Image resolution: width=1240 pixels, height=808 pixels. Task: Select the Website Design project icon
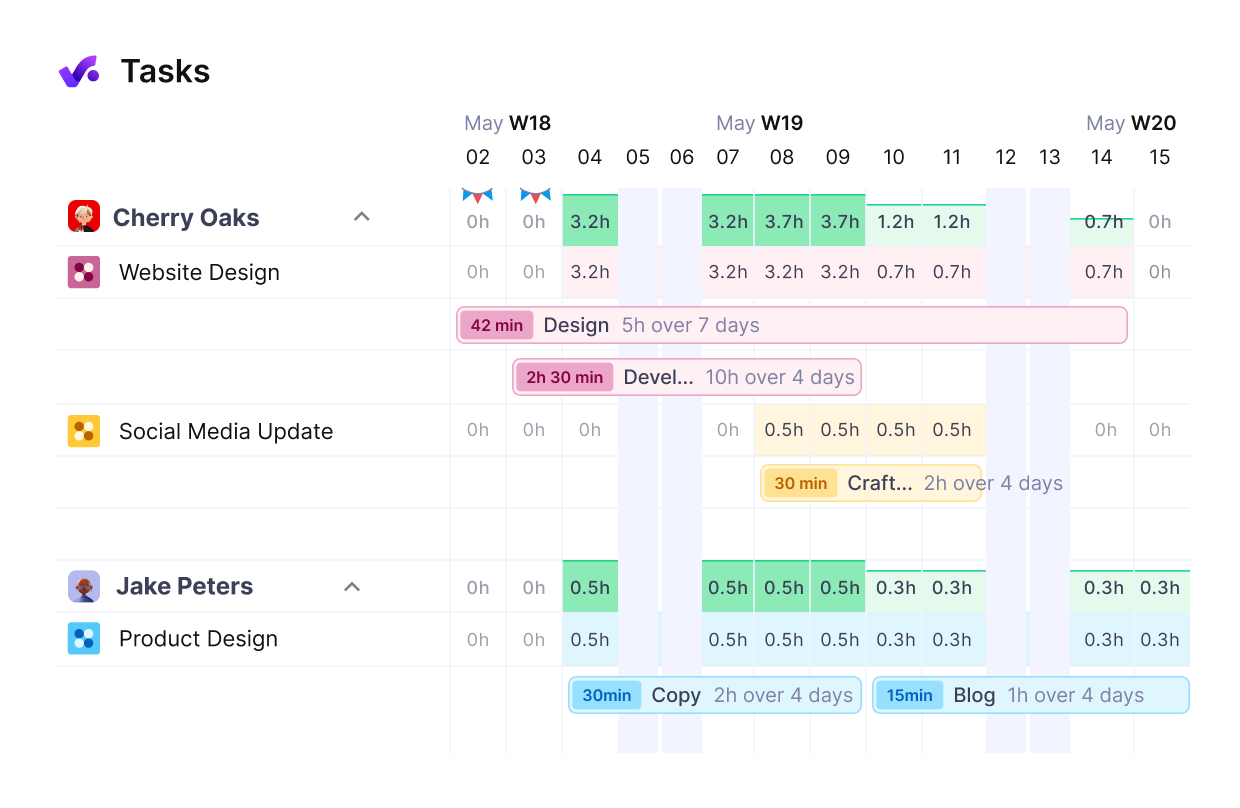click(x=84, y=272)
